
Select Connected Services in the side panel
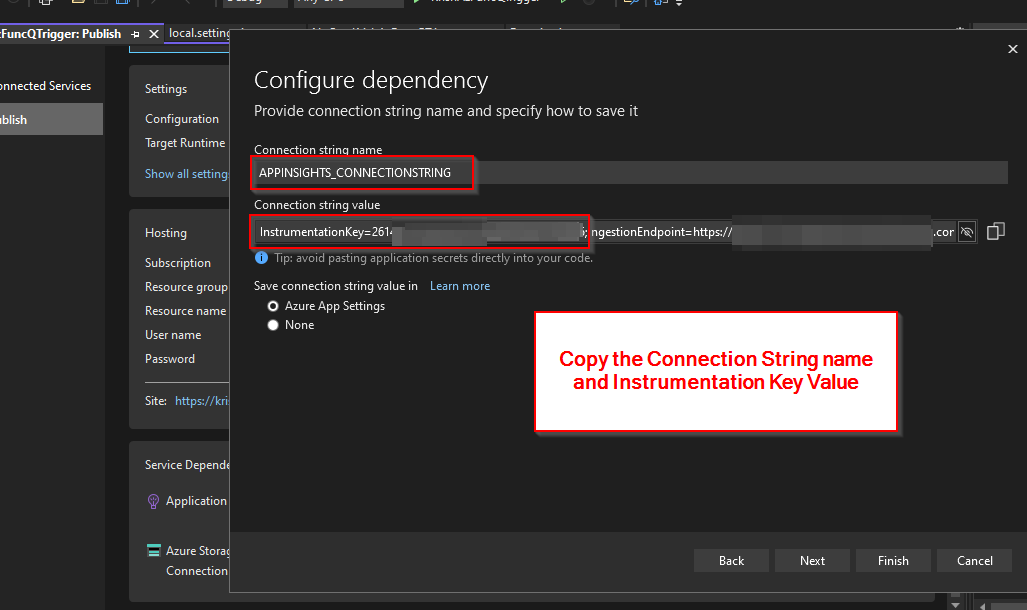tap(45, 86)
